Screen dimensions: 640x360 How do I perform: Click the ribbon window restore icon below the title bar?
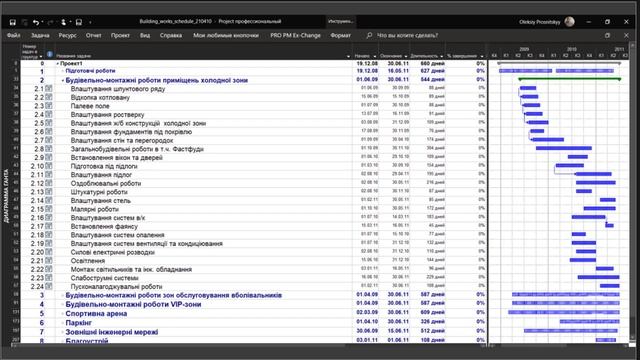coord(607,36)
